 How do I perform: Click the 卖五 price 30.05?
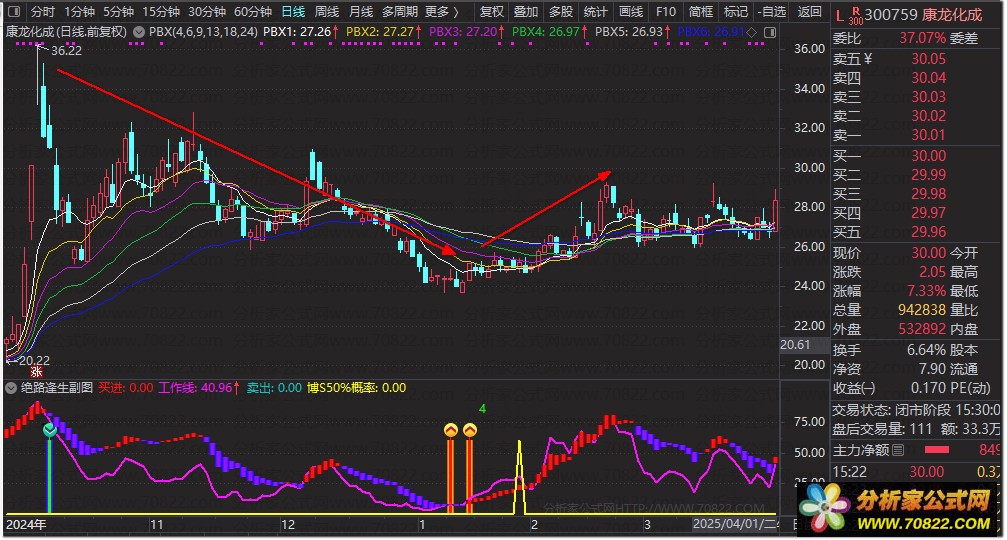tap(929, 59)
